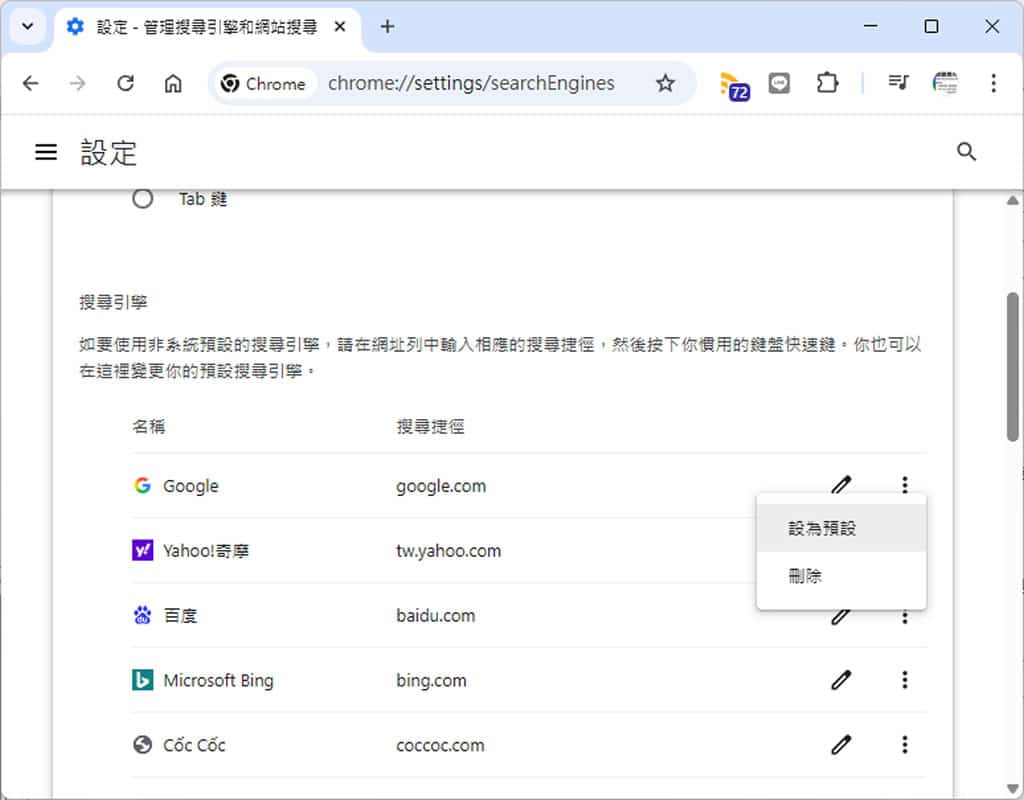Open the tab search dropdown arrow
Viewport: 1024px width, 800px height.
(27, 27)
